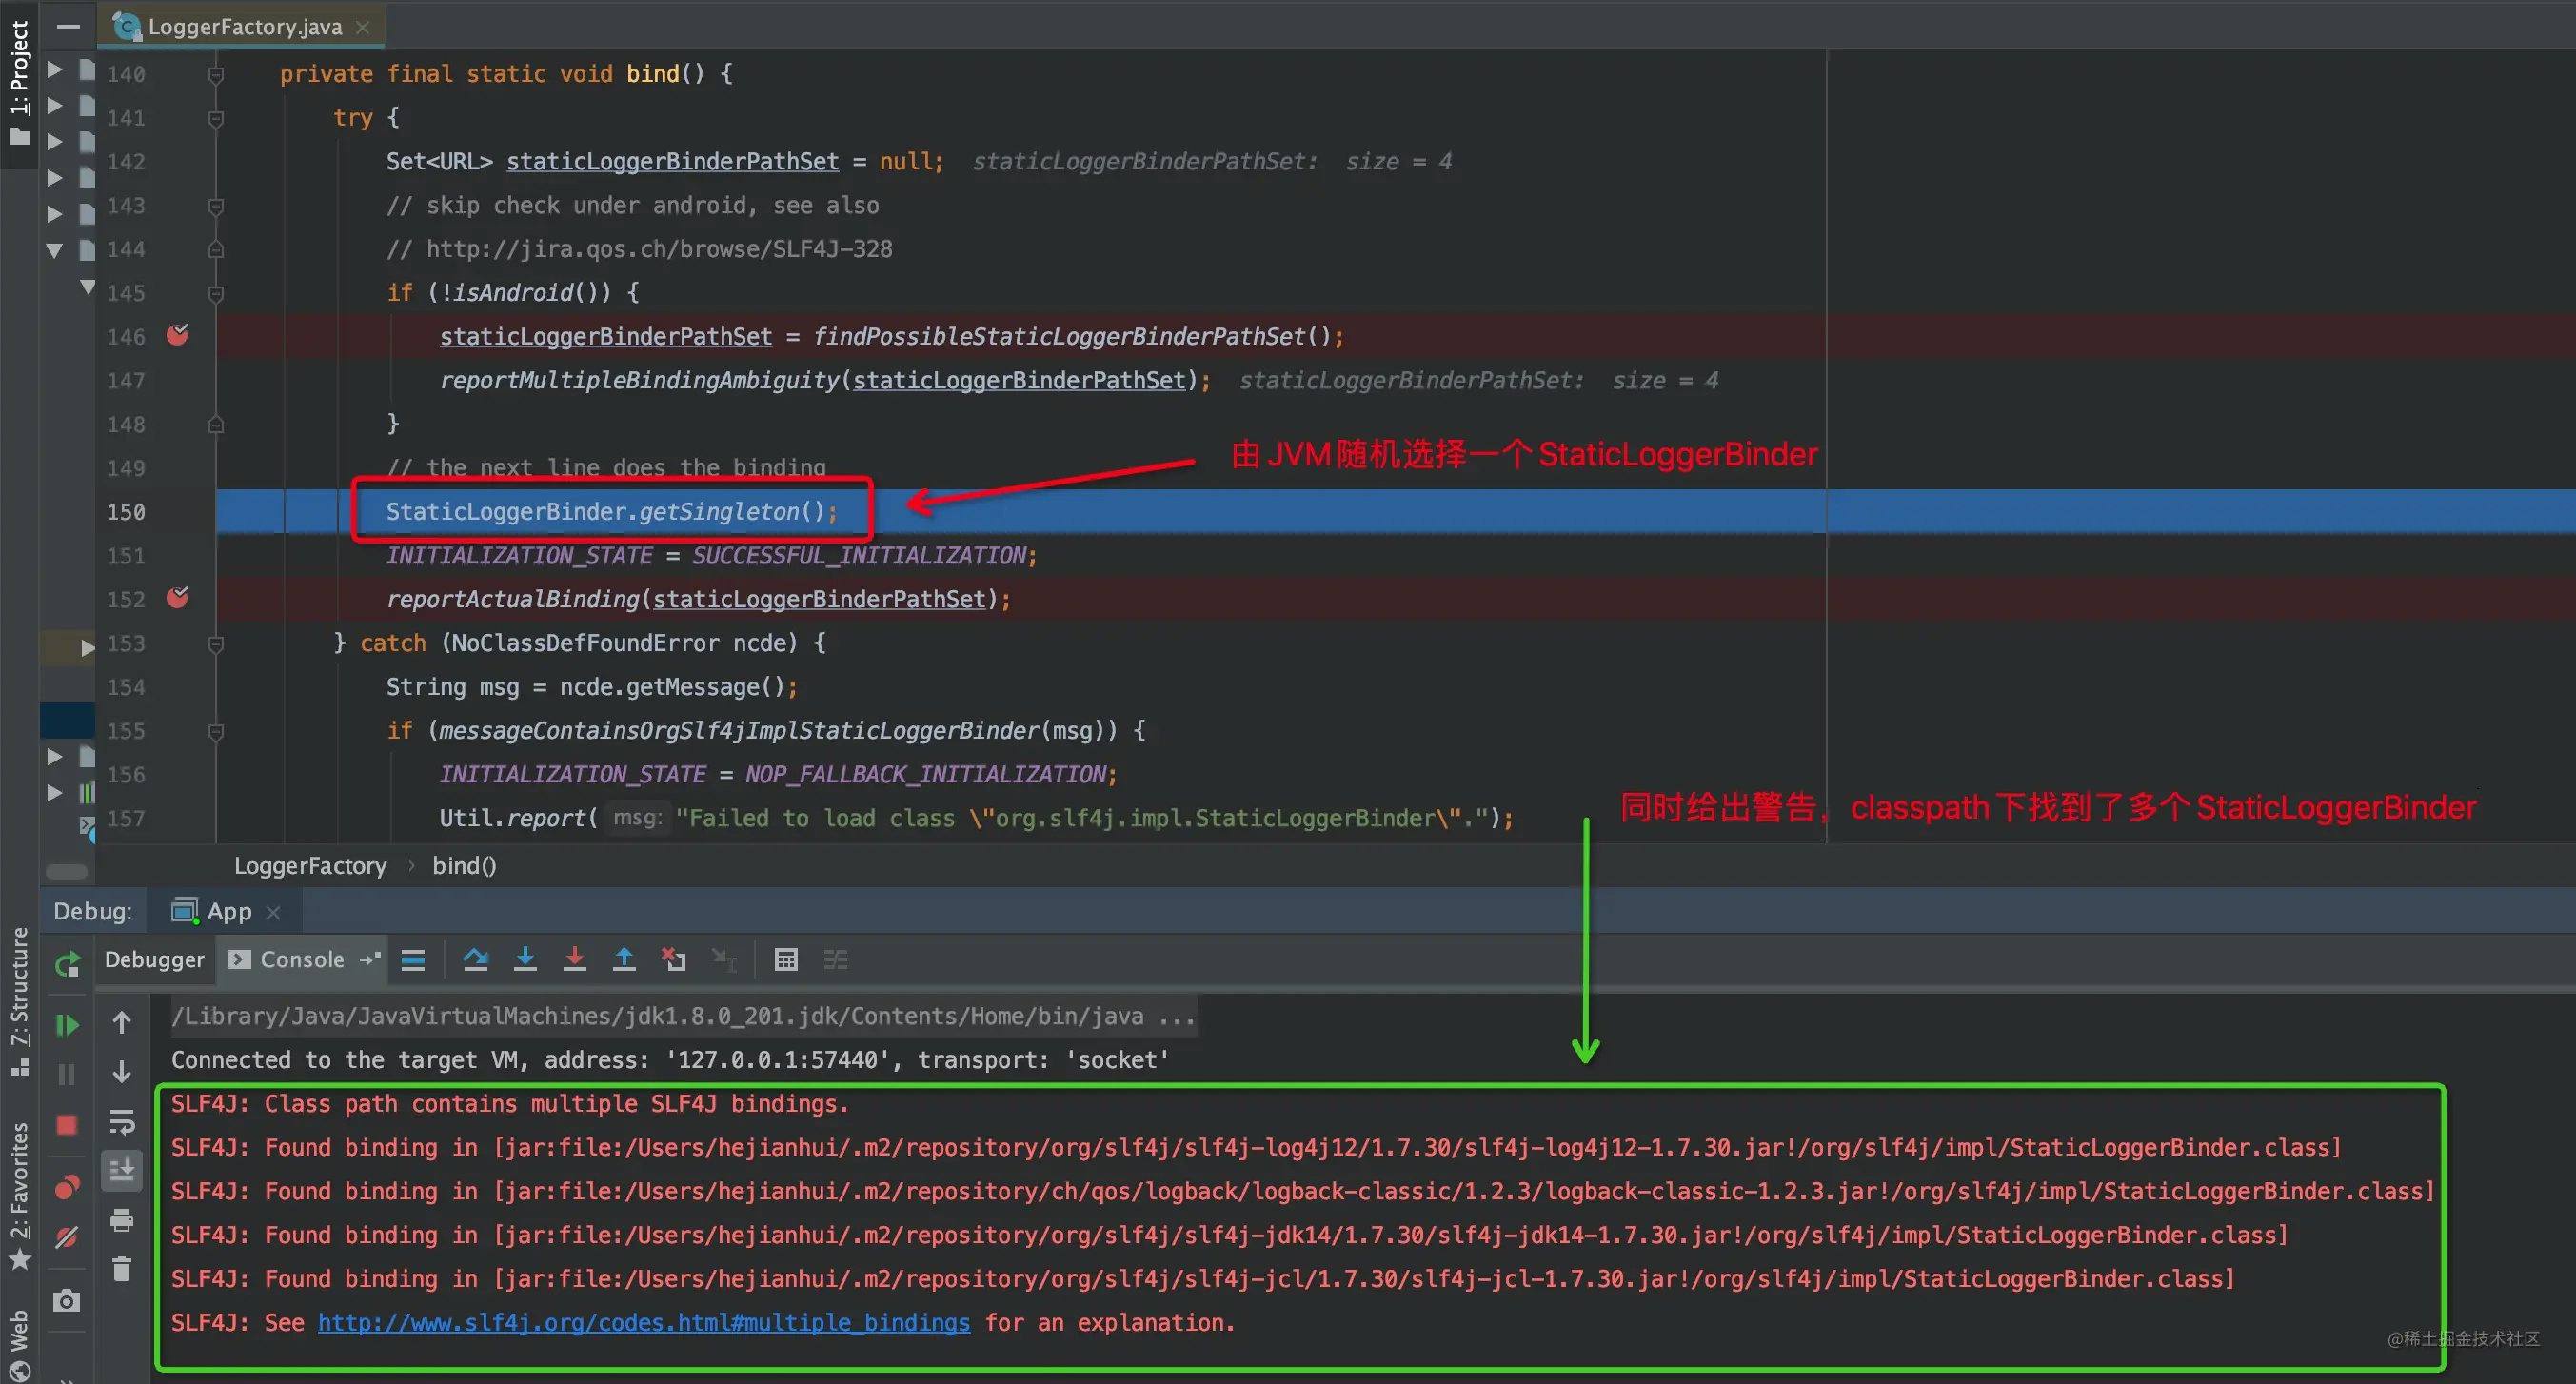
Task: Toggle the breakpoint on line 146
Action: click(x=178, y=335)
